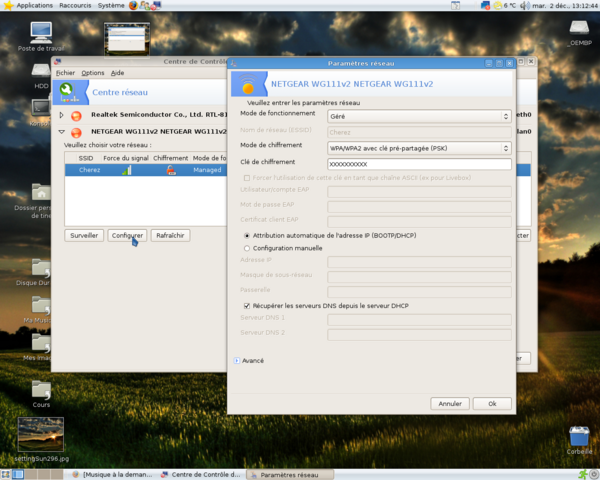Open the Applications star menu icon
Viewport: 600px width, 480px height.
(8, 5)
